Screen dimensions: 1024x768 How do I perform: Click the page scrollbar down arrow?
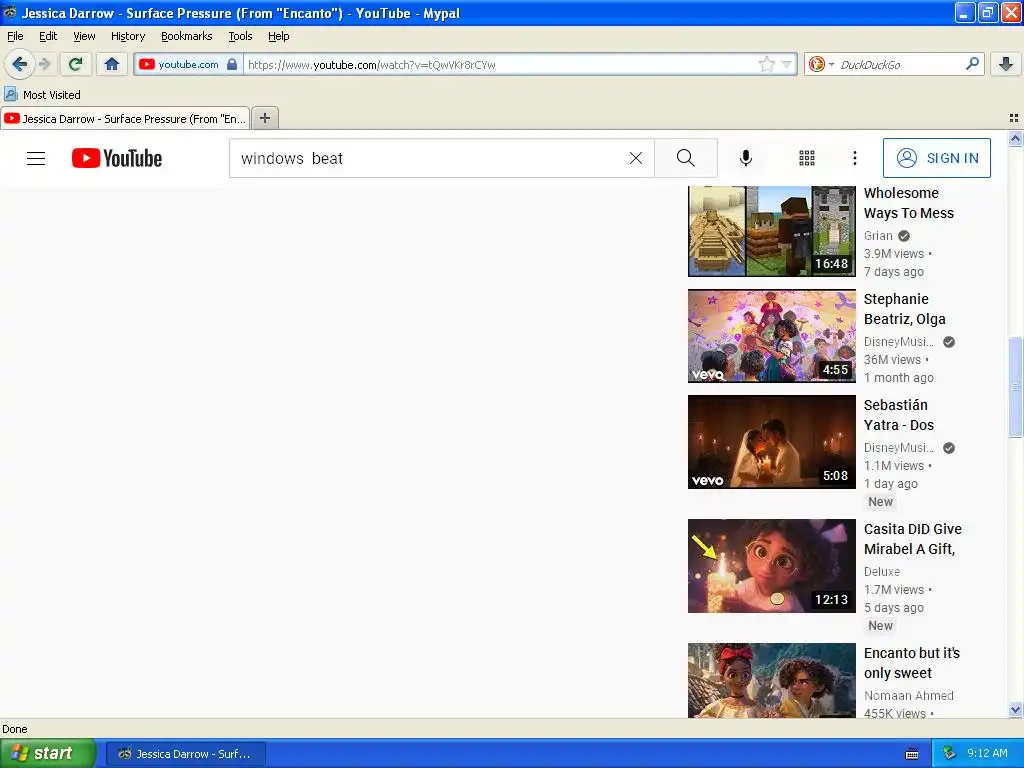[x=1015, y=709]
